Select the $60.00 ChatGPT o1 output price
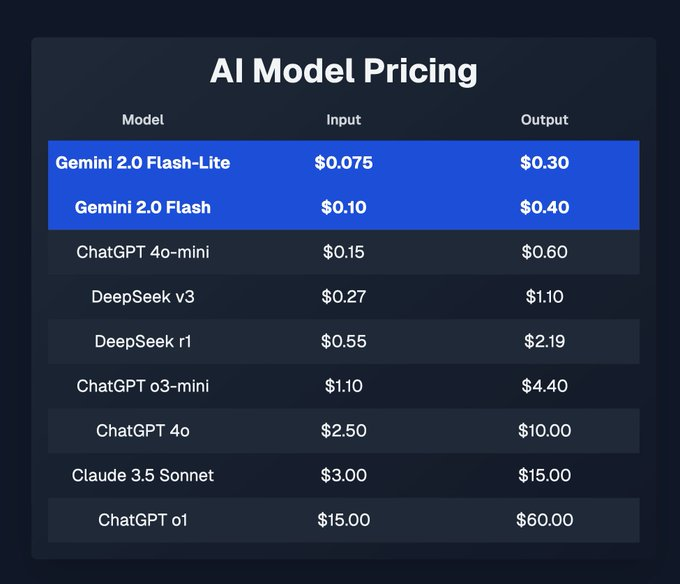This screenshot has height=584, width=680. pos(544,520)
